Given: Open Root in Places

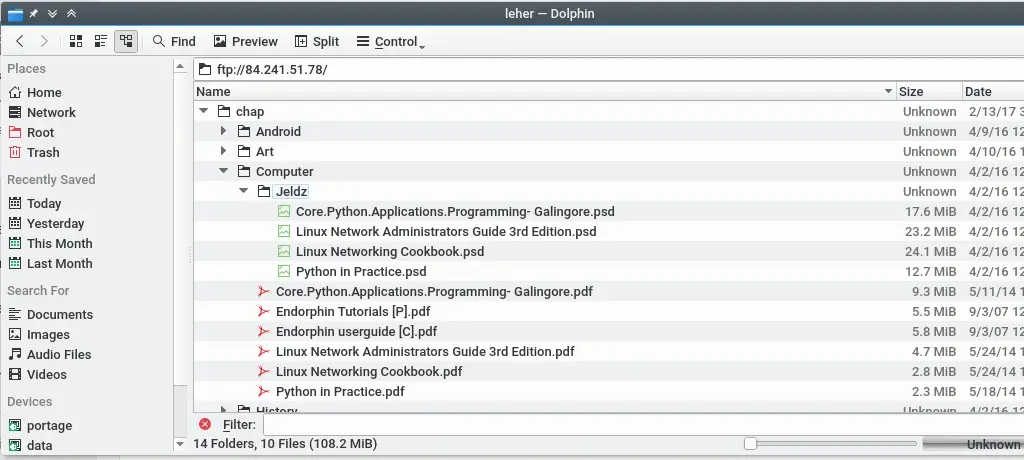Looking at the screenshot, I should point(40,133).
